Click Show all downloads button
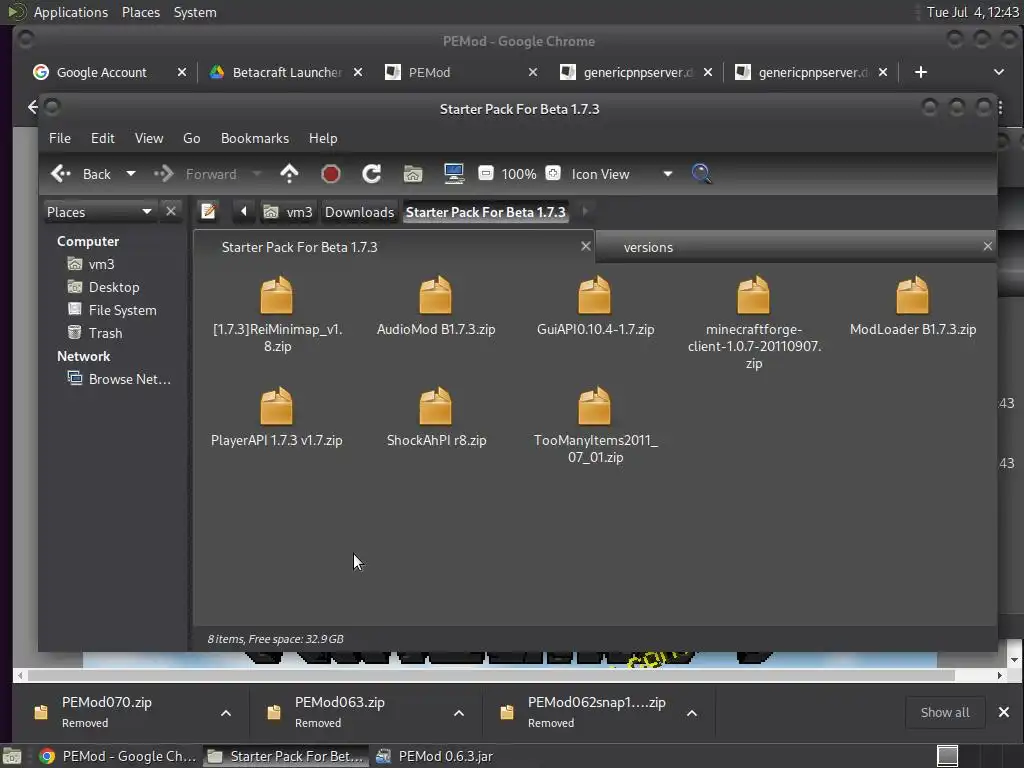The image size is (1024, 768). [x=944, y=712]
